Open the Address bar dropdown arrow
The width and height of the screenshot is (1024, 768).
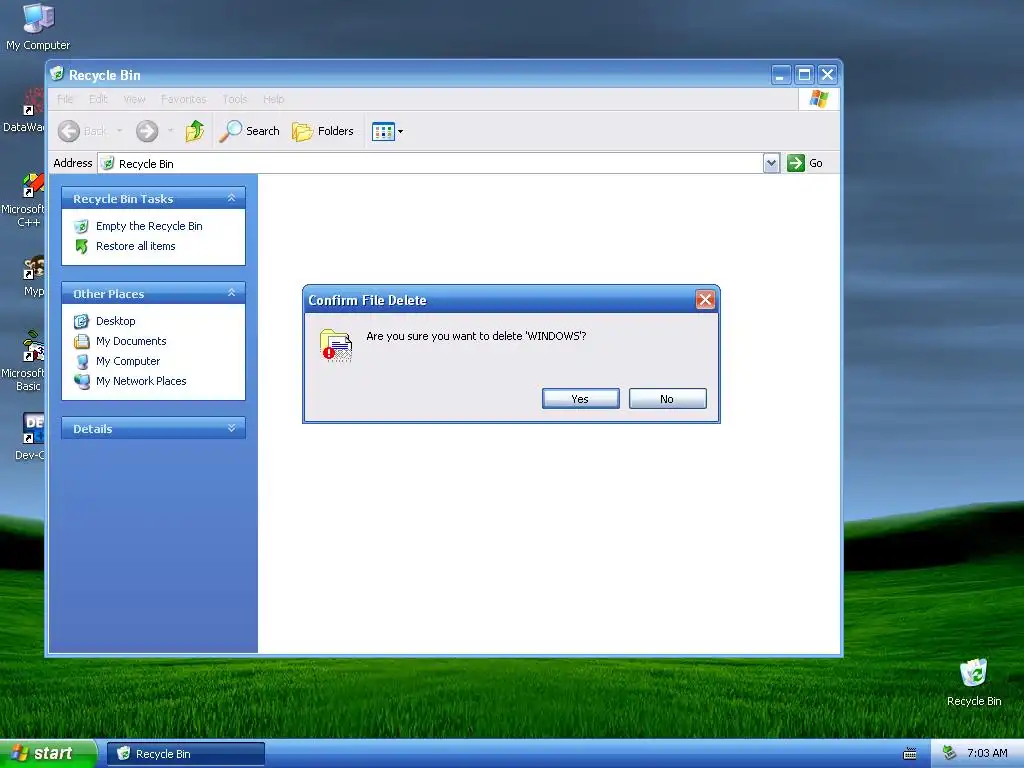coord(771,163)
